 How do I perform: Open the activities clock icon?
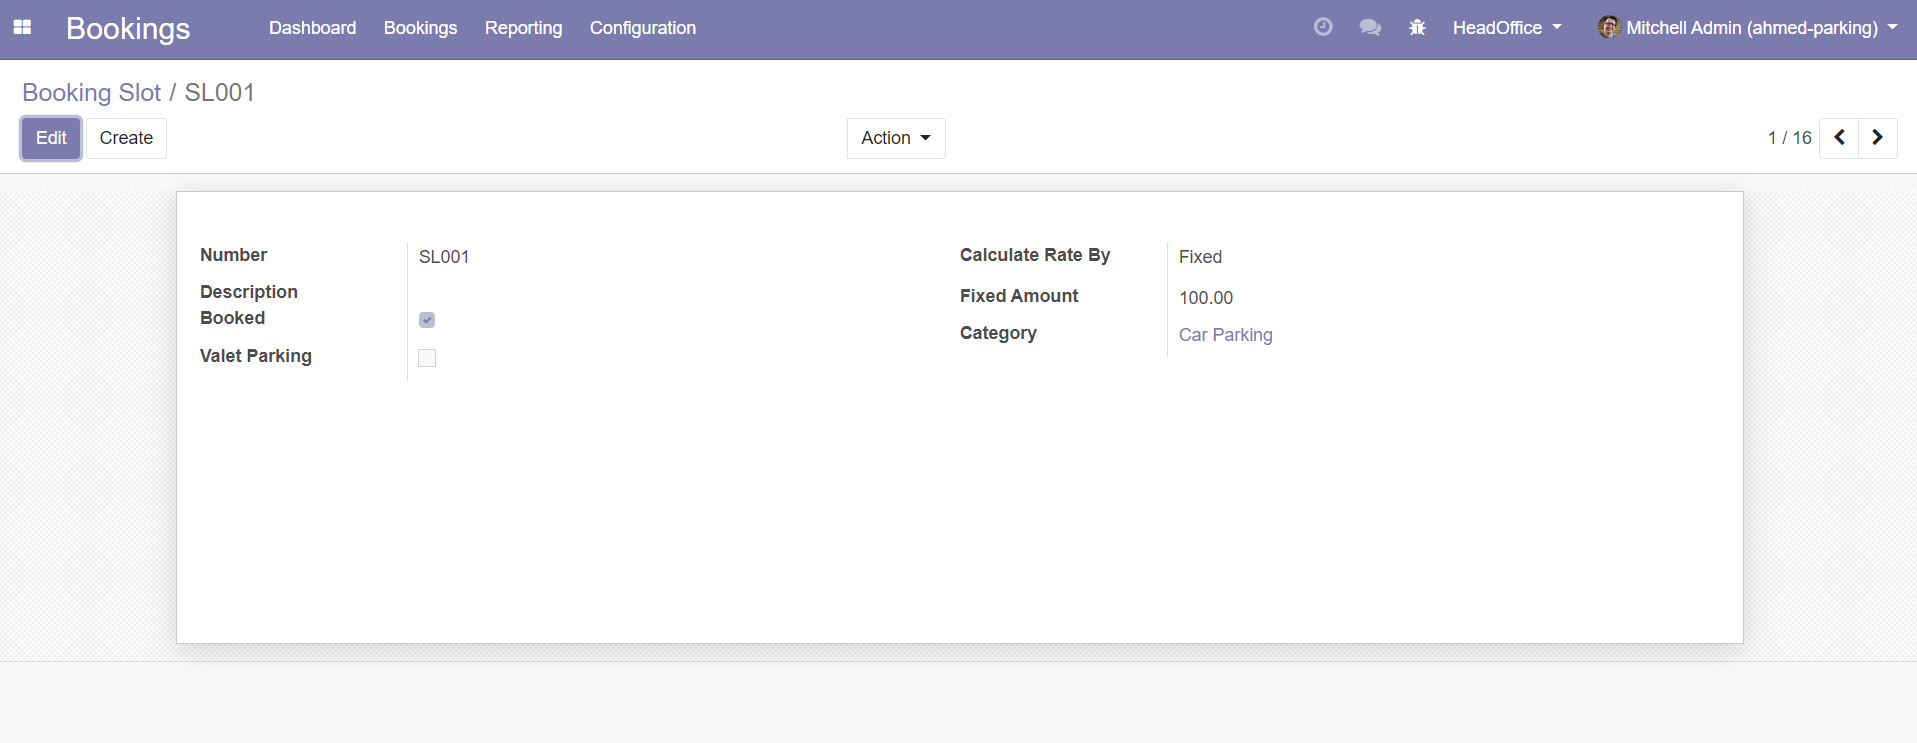1323,28
